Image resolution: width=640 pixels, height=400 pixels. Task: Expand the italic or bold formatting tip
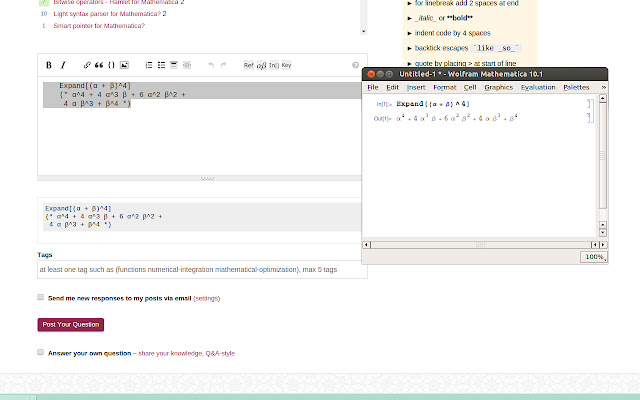pyautogui.click(x=409, y=18)
